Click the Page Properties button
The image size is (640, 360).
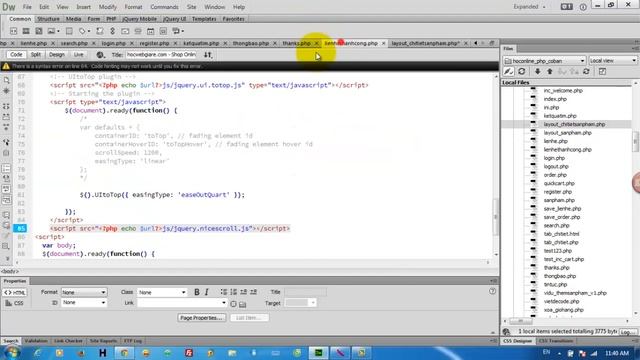point(201,318)
